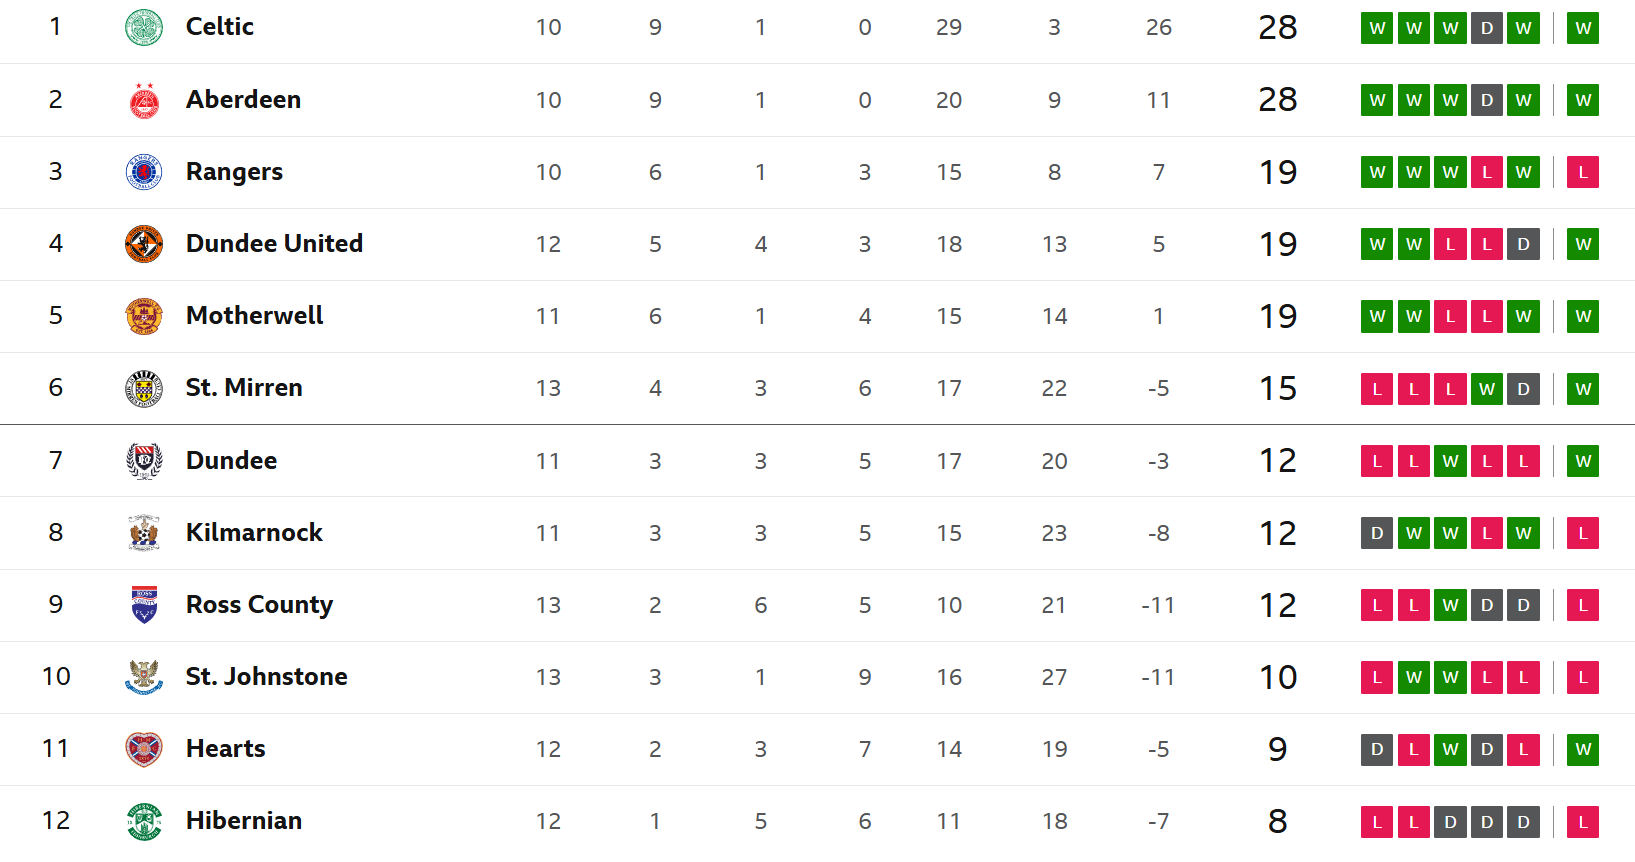
Task: Click the Rangers club crest
Action: click(x=144, y=172)
